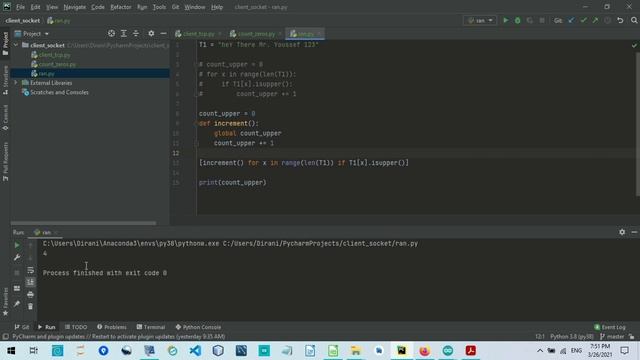The width and height of the screenshot is (640, 360).
Task: Open the Window menu
Action: [x=195, y=7]
